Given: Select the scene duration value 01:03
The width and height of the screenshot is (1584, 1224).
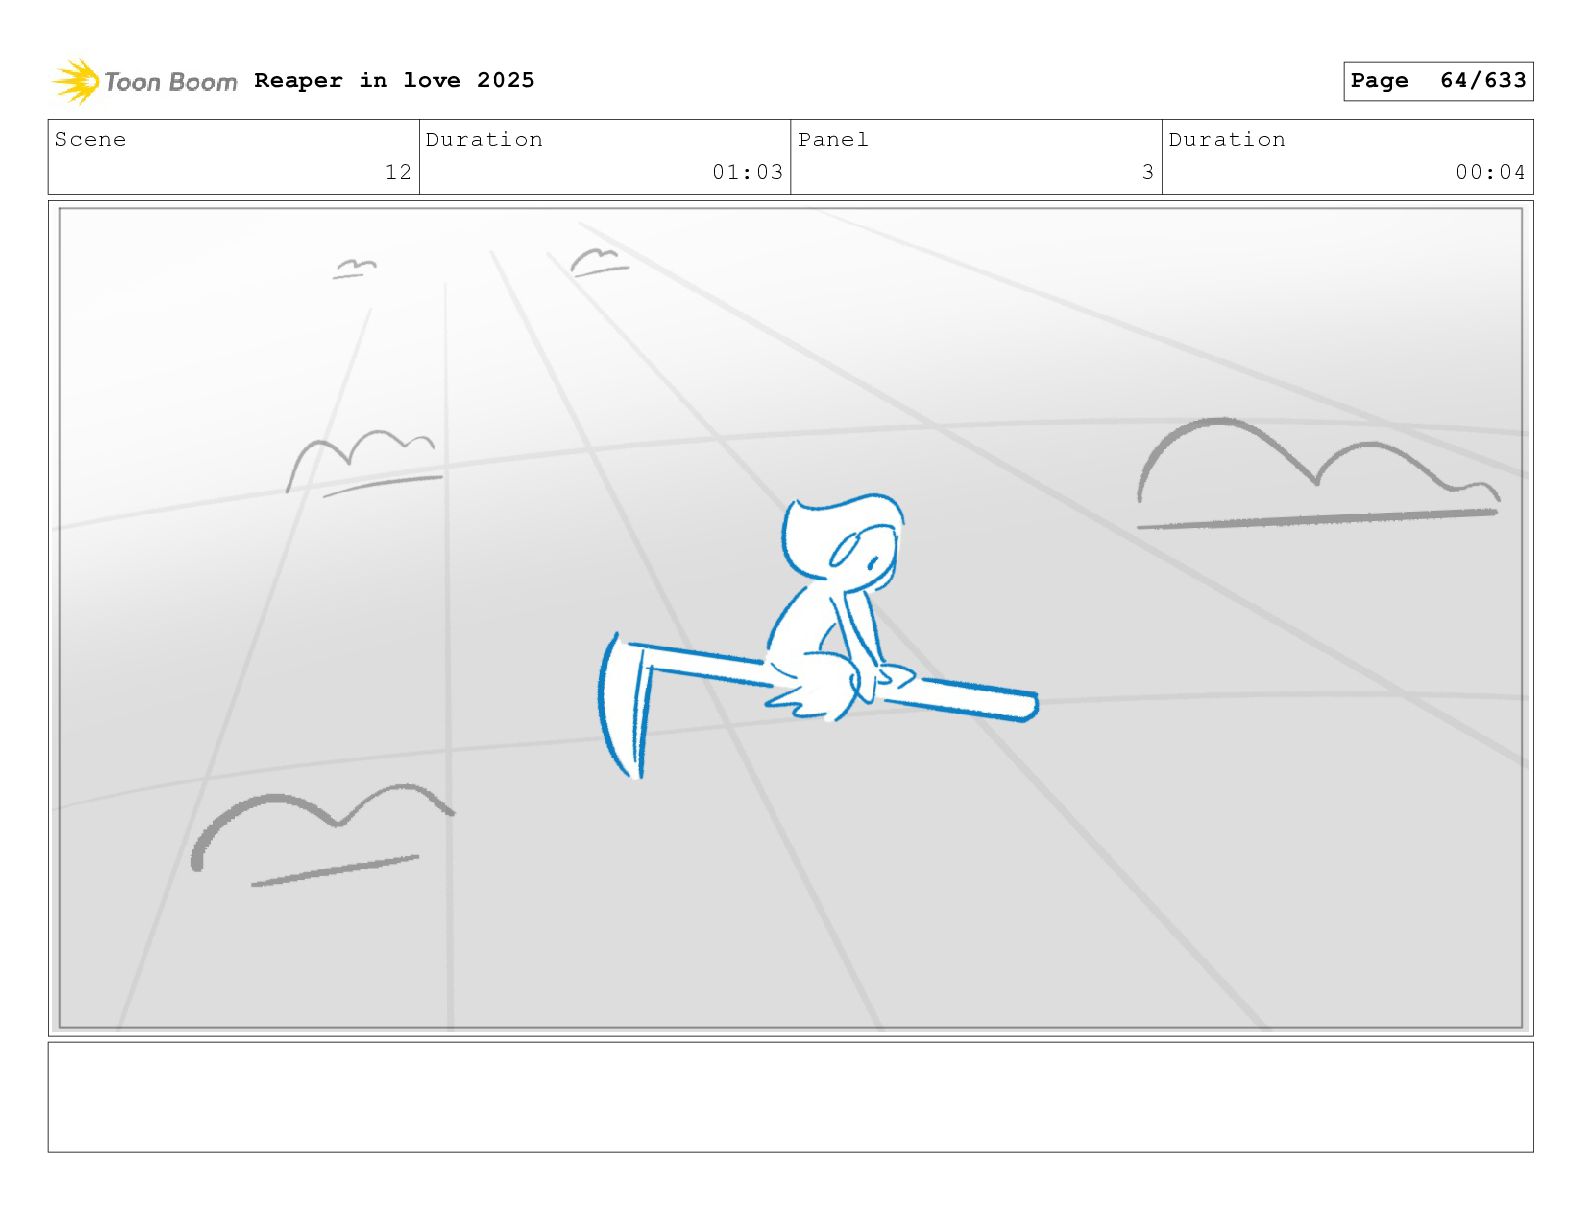Looking at the screenshot, I should point(747,172).
